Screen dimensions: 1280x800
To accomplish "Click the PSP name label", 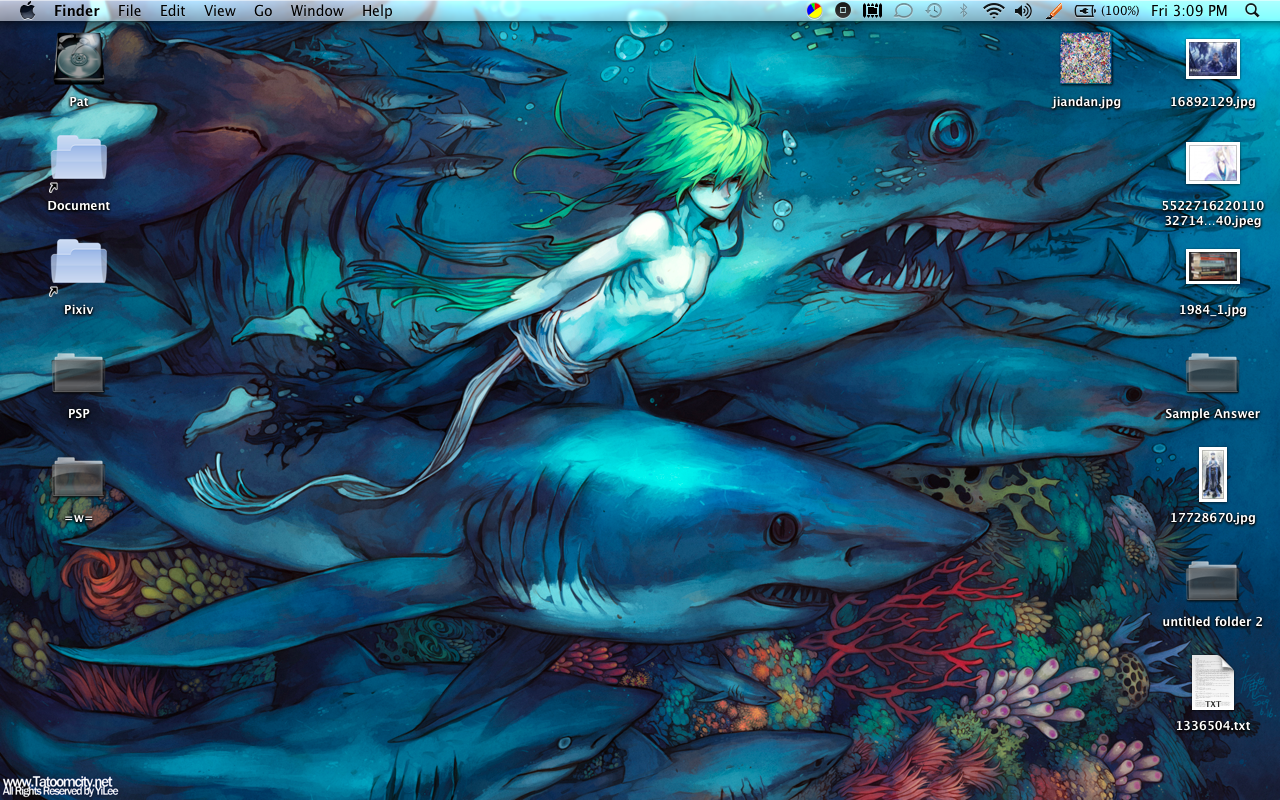I will (79, 414).
